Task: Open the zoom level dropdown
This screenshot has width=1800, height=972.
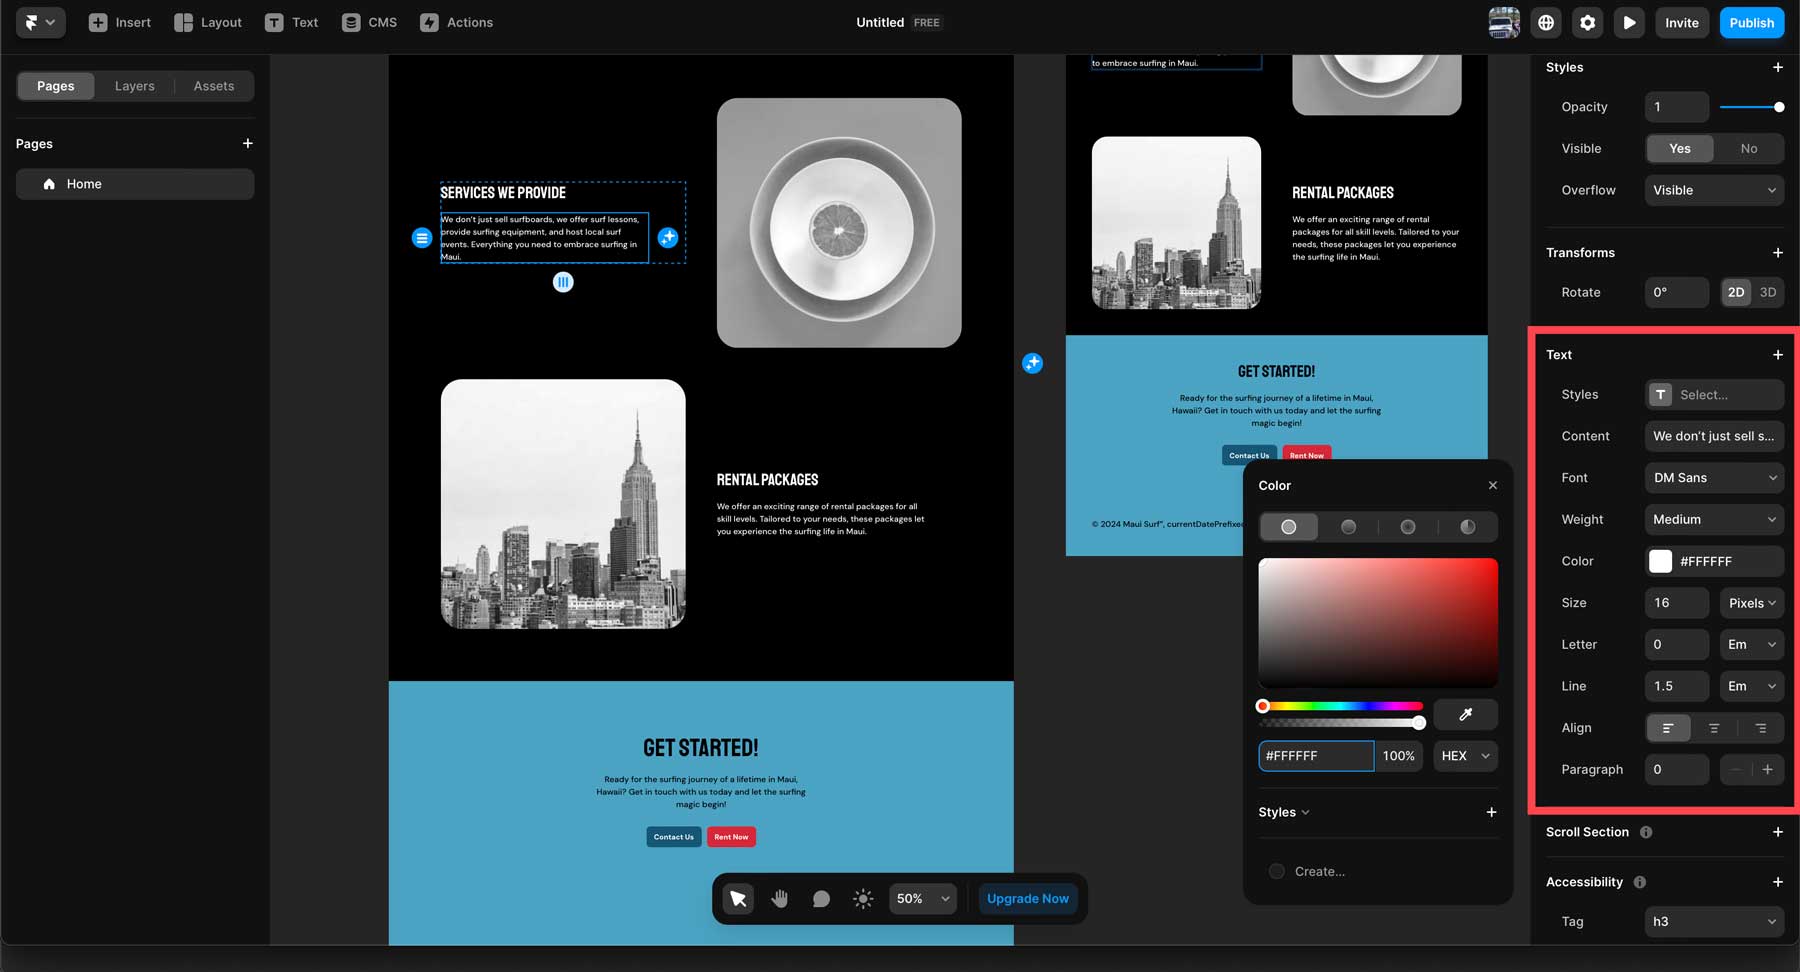Action: (921, 898)
